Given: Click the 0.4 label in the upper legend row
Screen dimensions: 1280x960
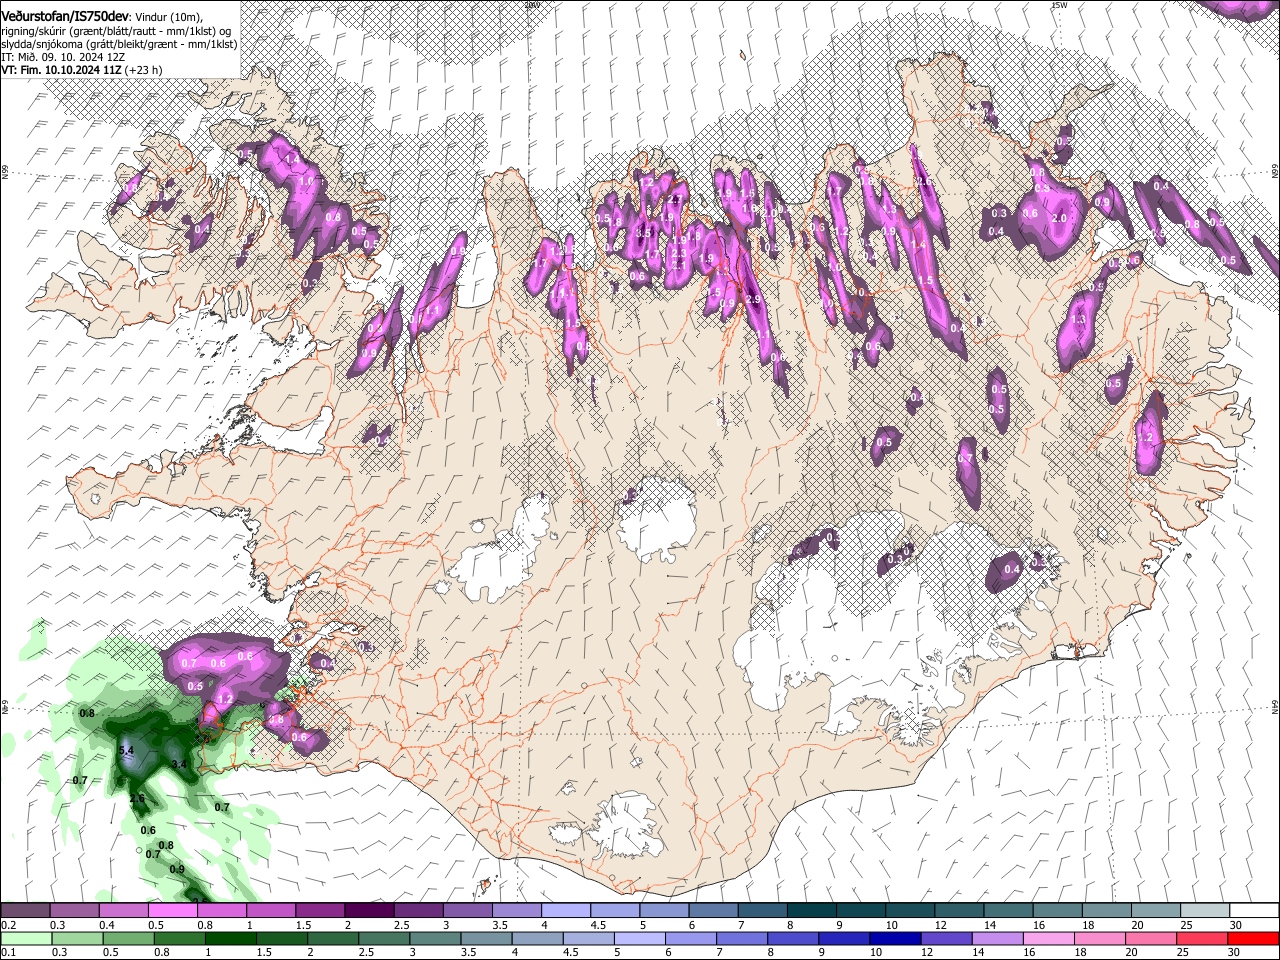Looking at the screenshot, I should pyautogui.click(x=107, y=925).
